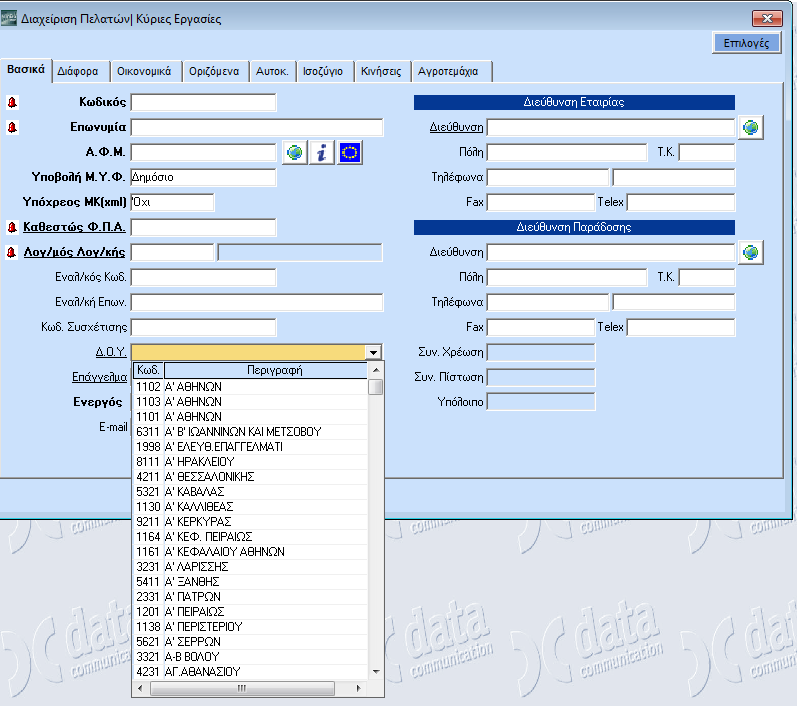Open the Υποβολή Μ.Υ.Φ. field showing Δημόσιο
The width and height of the screenshot is (797, 706).
(203, 177)
